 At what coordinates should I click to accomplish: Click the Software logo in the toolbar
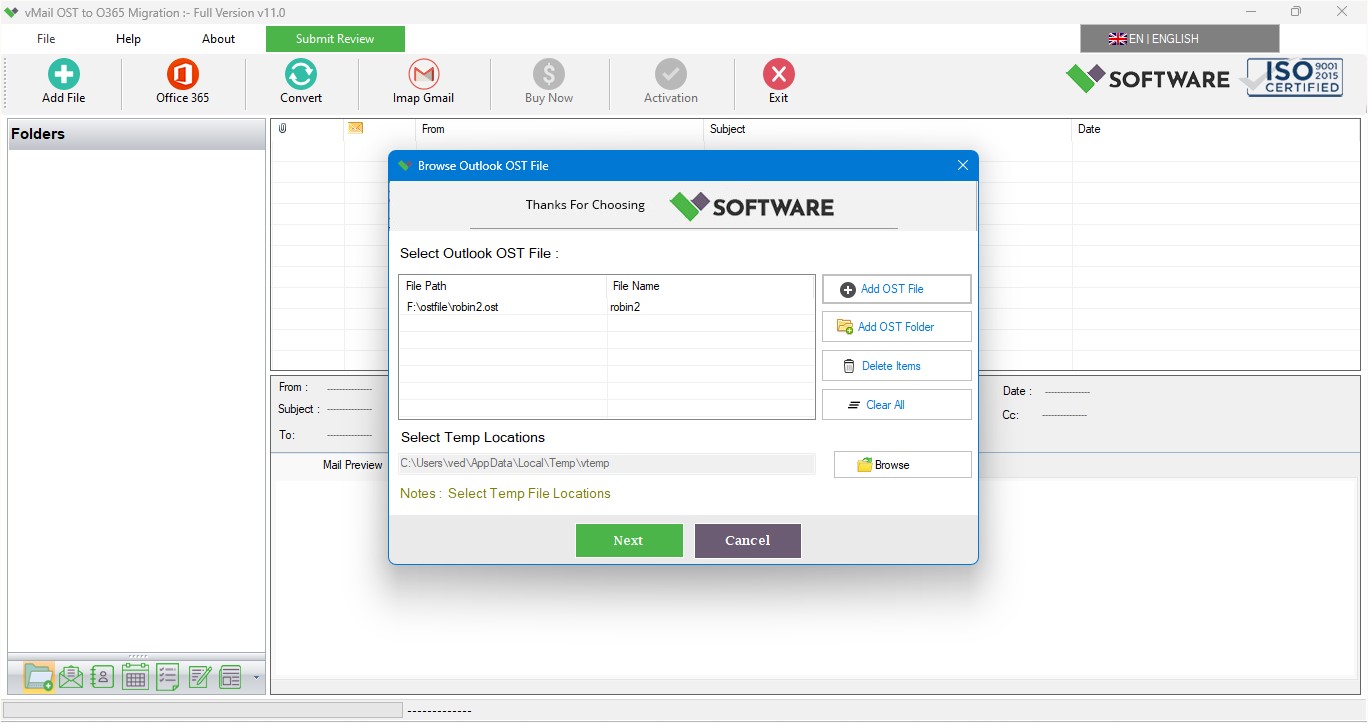point(1148,79)
